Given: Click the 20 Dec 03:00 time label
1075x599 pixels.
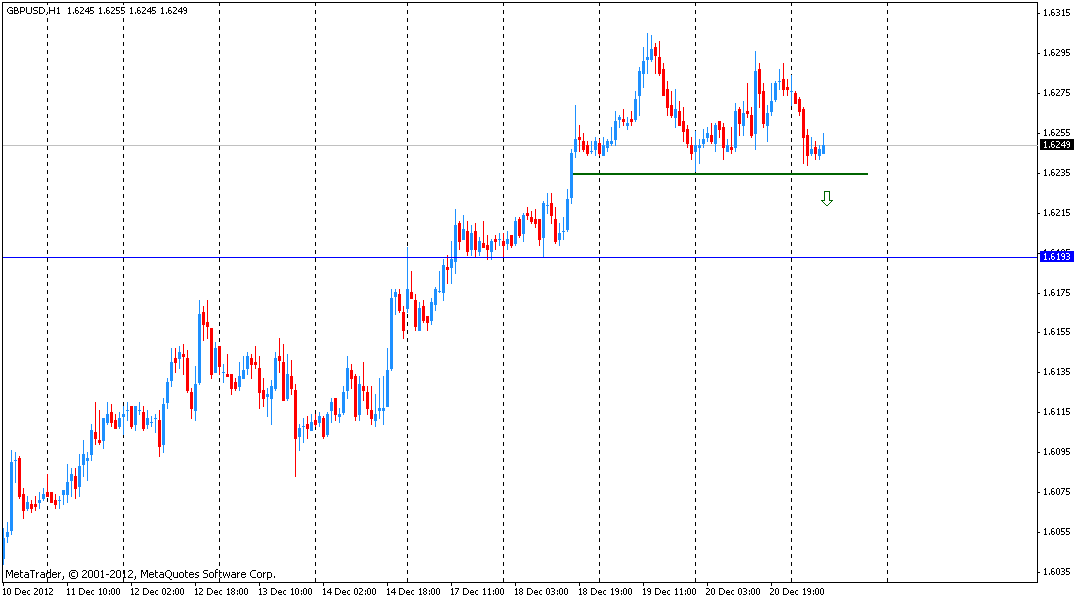Looking at the screenshot, I should click(733, 591).
